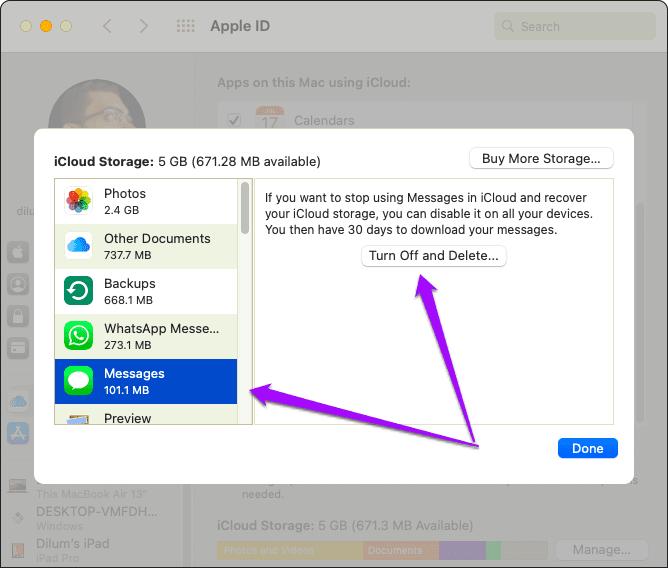Click the '101.1 MB' size value
The image size is (668, 568).
[x=127, y=390]
